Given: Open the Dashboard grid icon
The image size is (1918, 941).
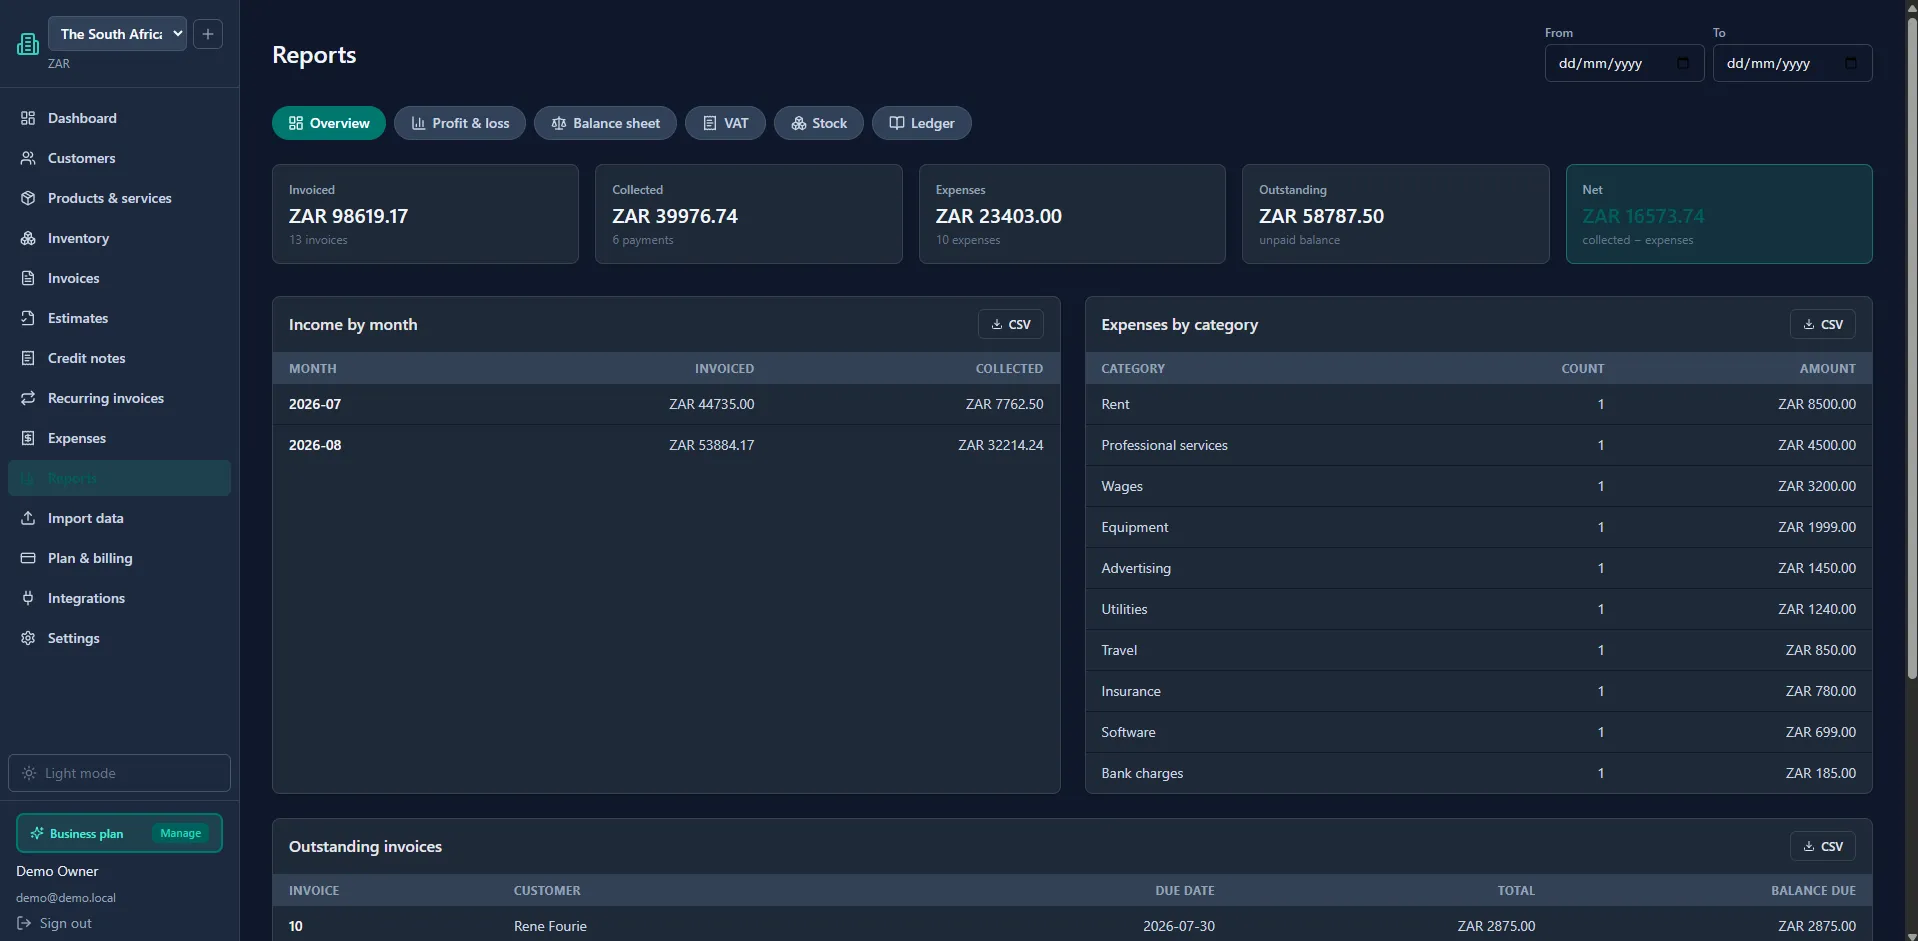Looking at the screenshot, I should (28, 118).
